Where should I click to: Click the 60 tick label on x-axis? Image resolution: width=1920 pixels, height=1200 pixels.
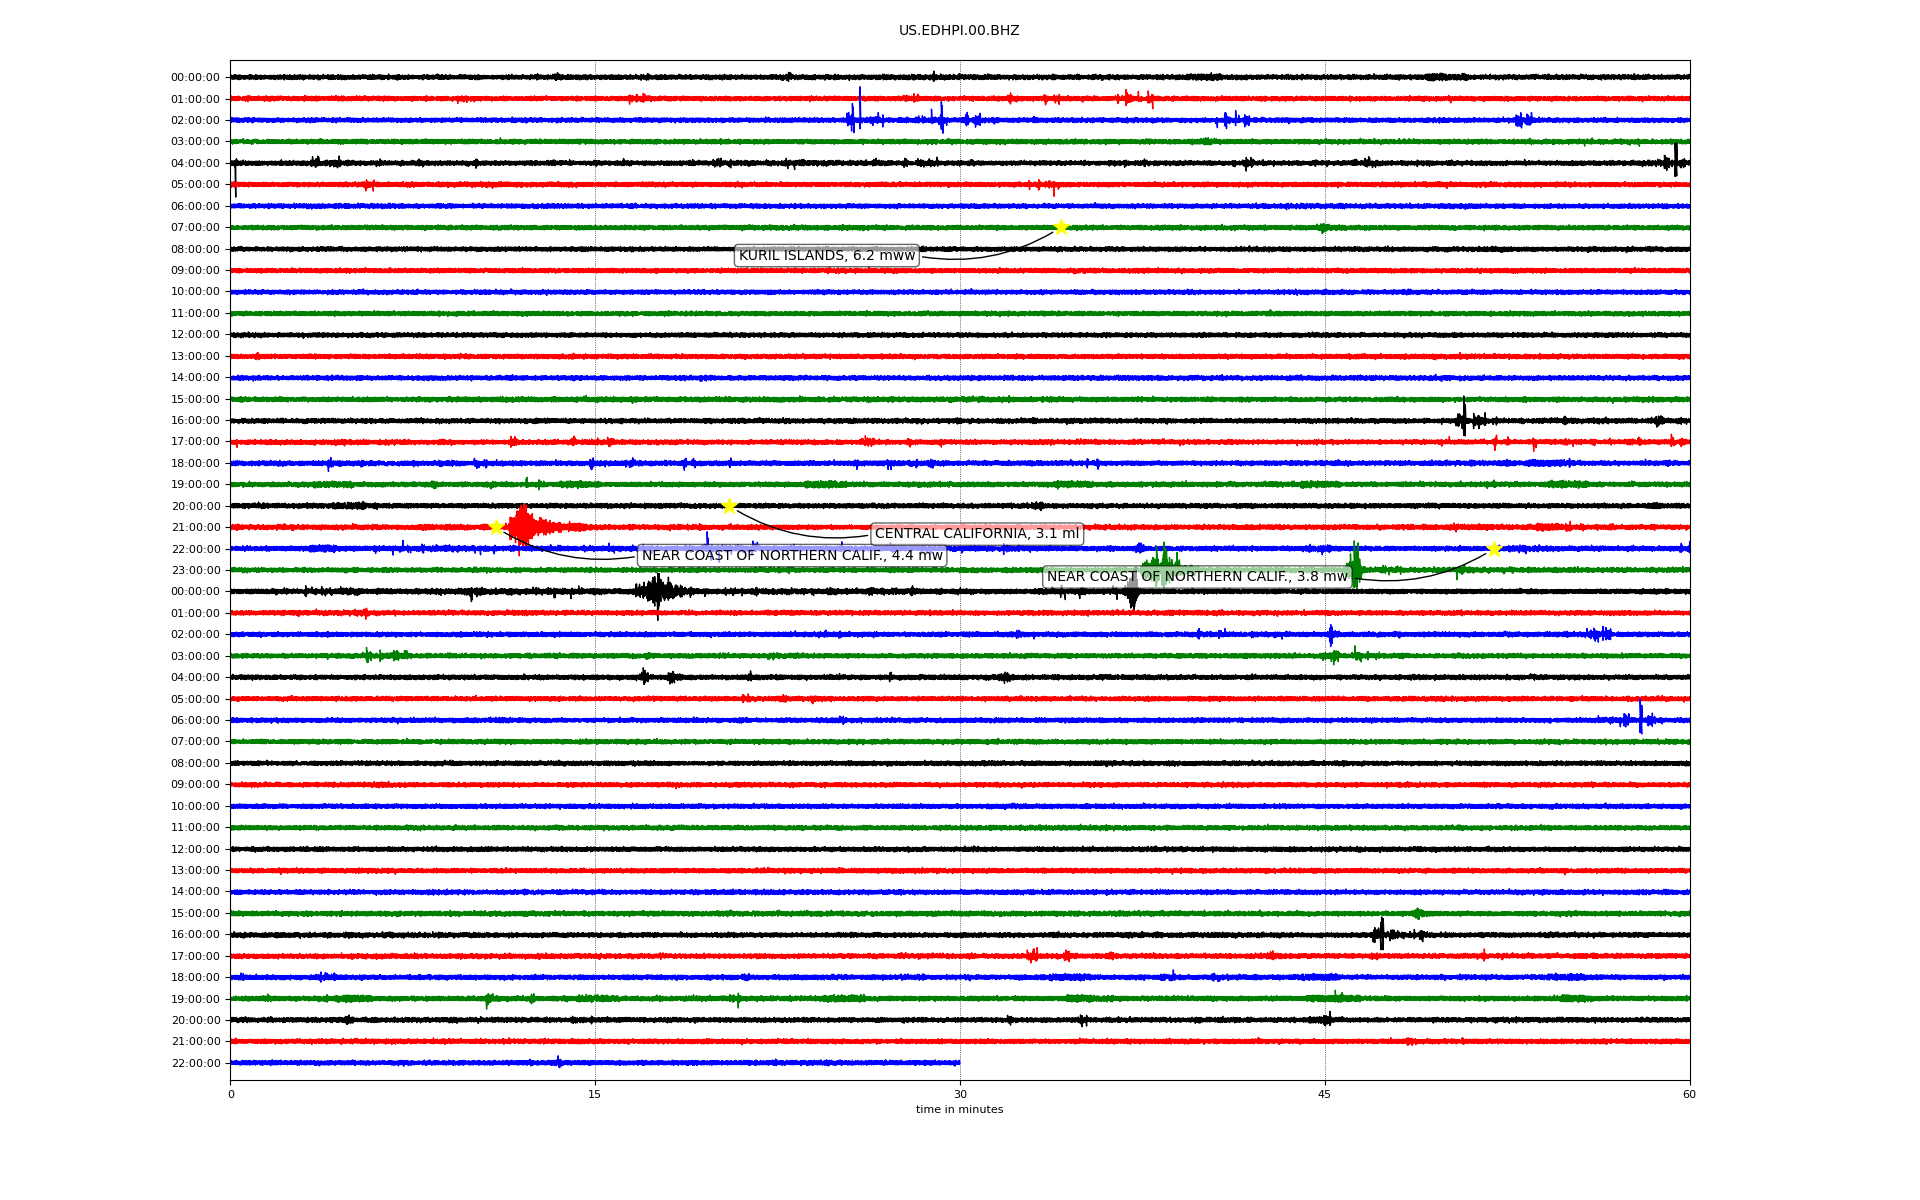click(1688, 1094)
